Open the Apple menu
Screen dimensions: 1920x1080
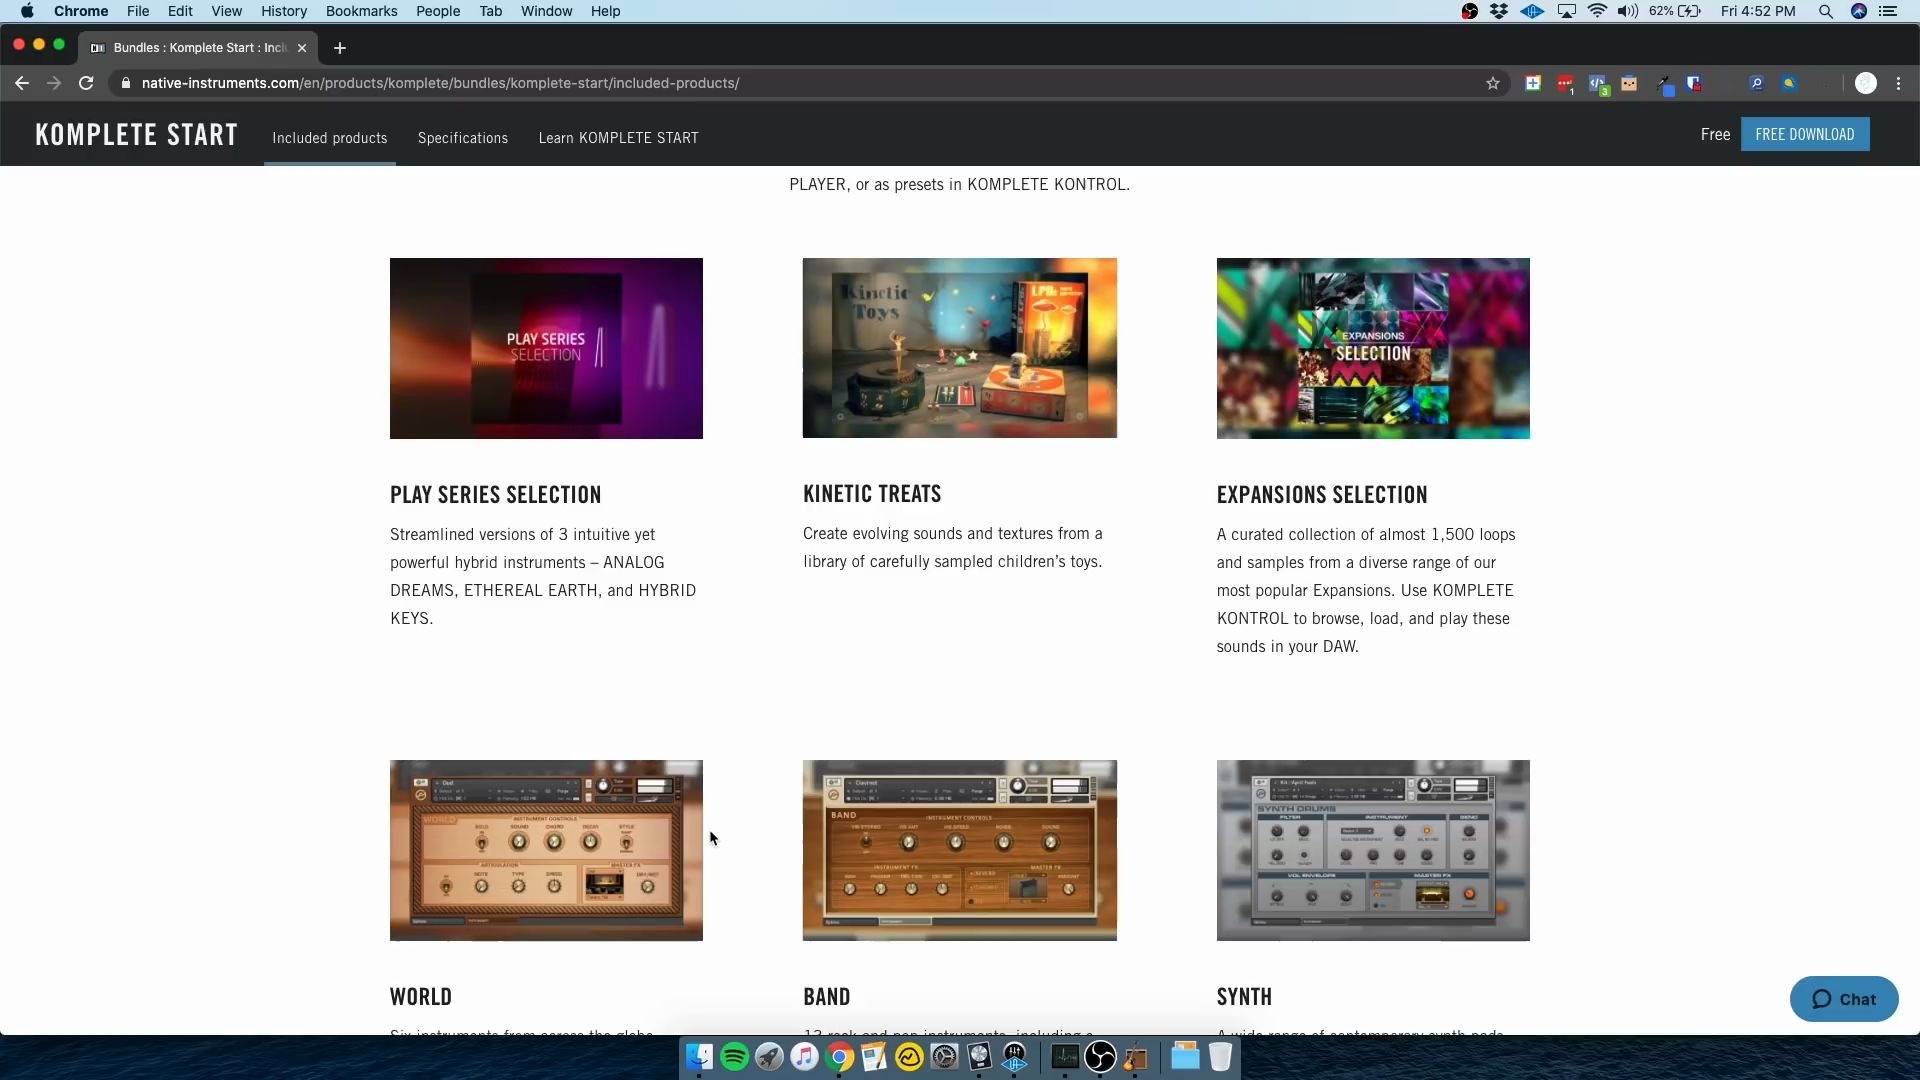click(27, 11)
